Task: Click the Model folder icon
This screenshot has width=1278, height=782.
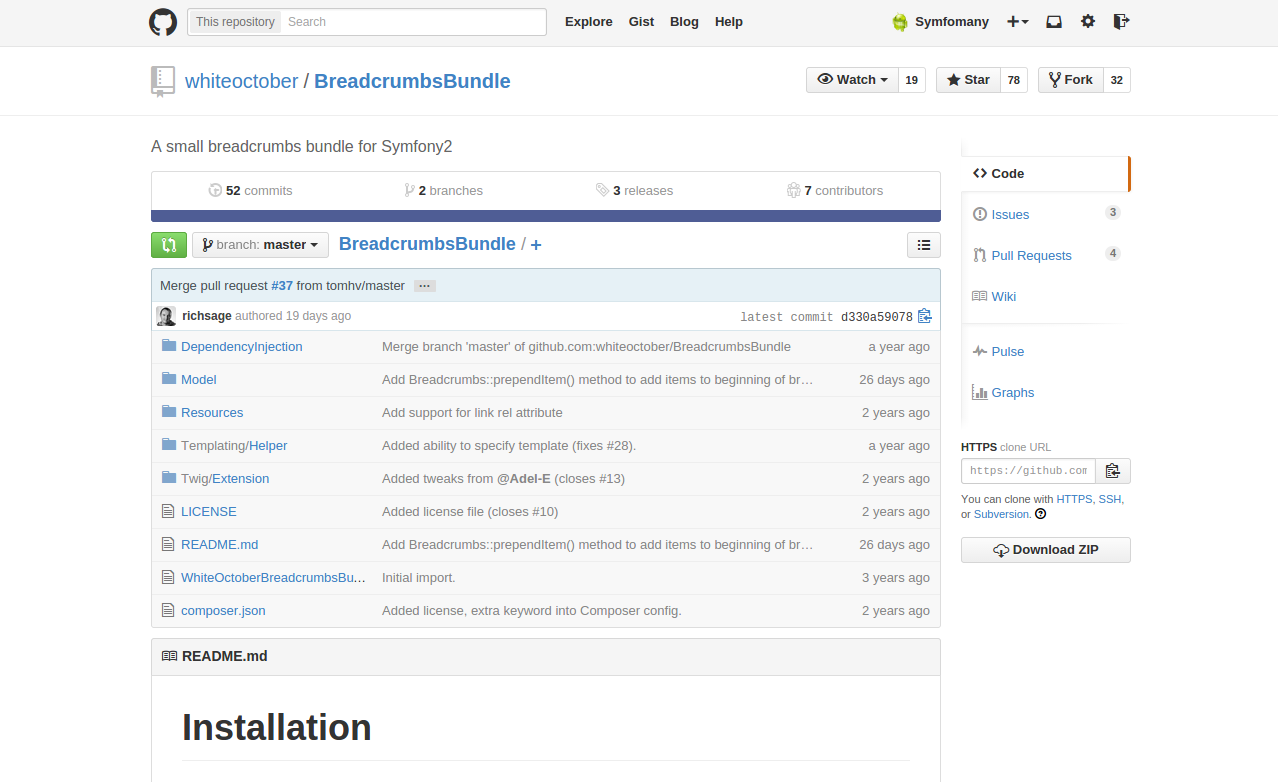Action: 168,379
